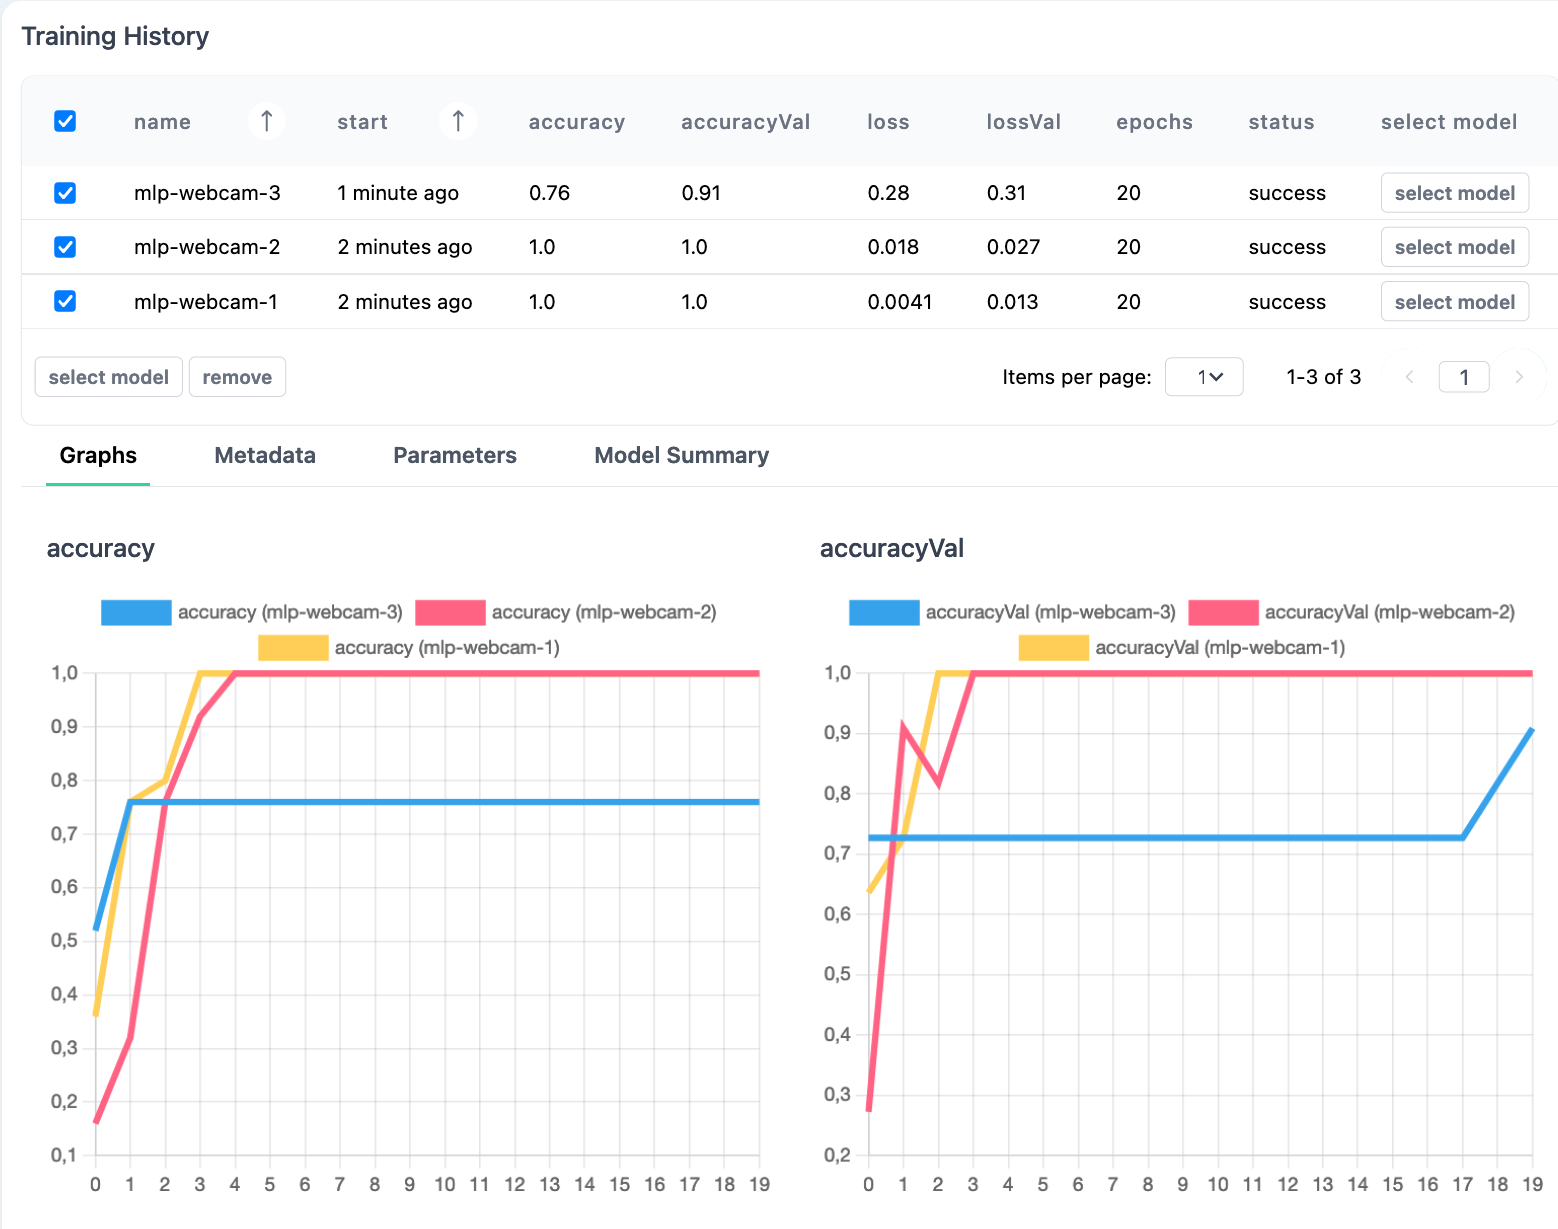The height and width of the screenshot is (1229, 1558).
Task: Click the accuracy (mlp-webcam-2) legend swatch
Action: click(x=449, y=611)
